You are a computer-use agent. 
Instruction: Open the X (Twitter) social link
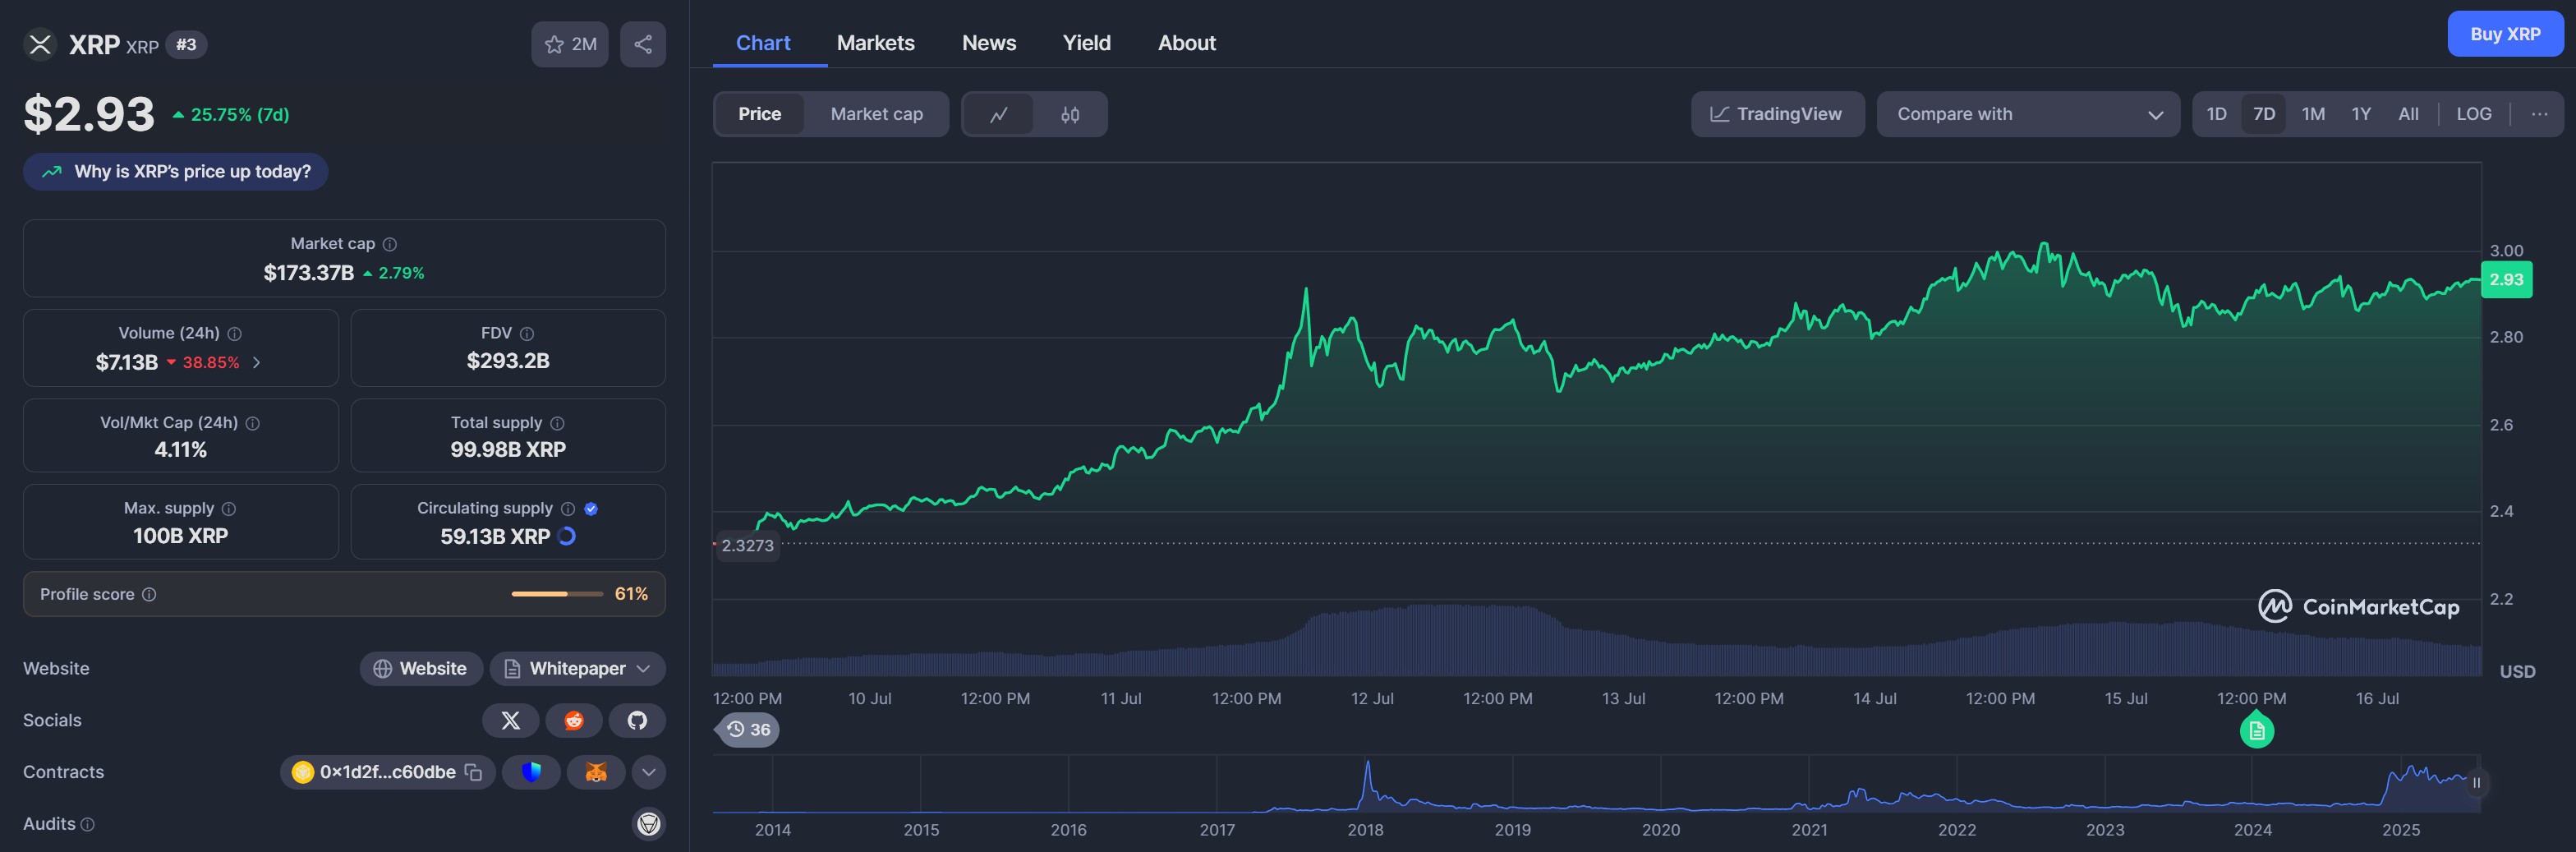click(510, 721)
